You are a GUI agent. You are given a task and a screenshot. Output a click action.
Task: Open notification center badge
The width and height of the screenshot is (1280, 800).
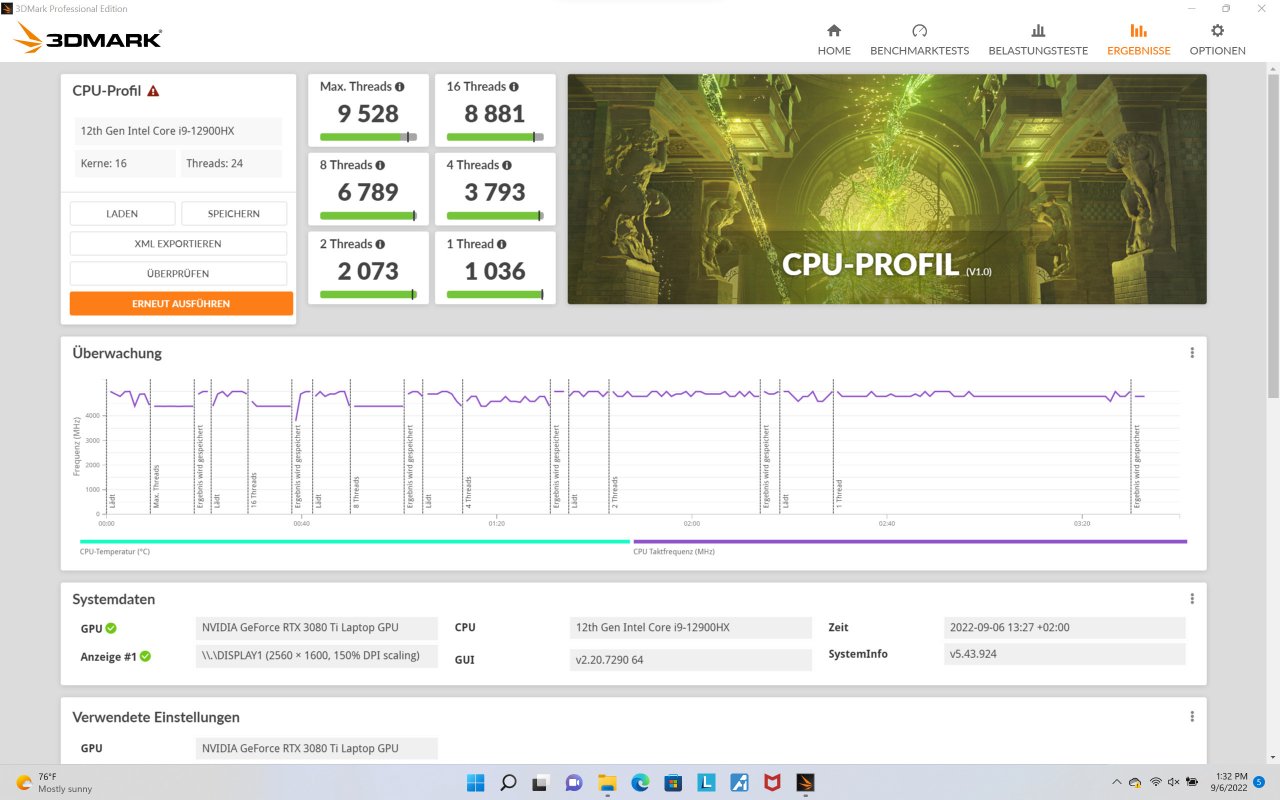pos(1259,782)
